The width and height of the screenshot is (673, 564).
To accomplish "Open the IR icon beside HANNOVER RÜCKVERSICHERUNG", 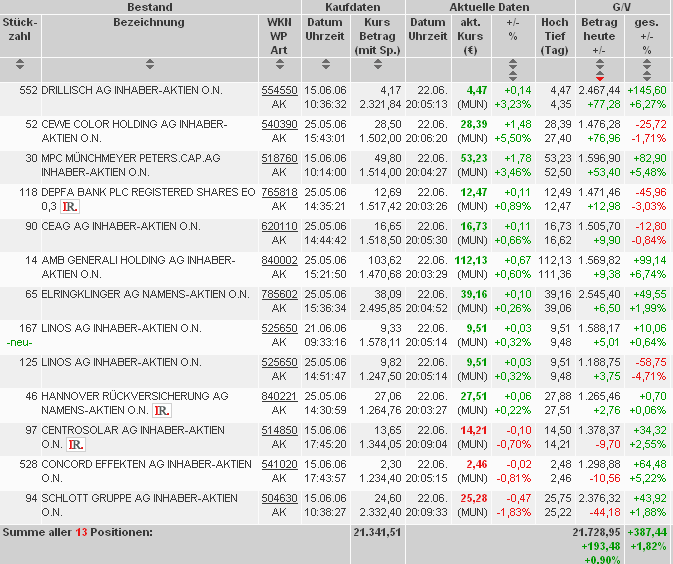I will point(162,411).
